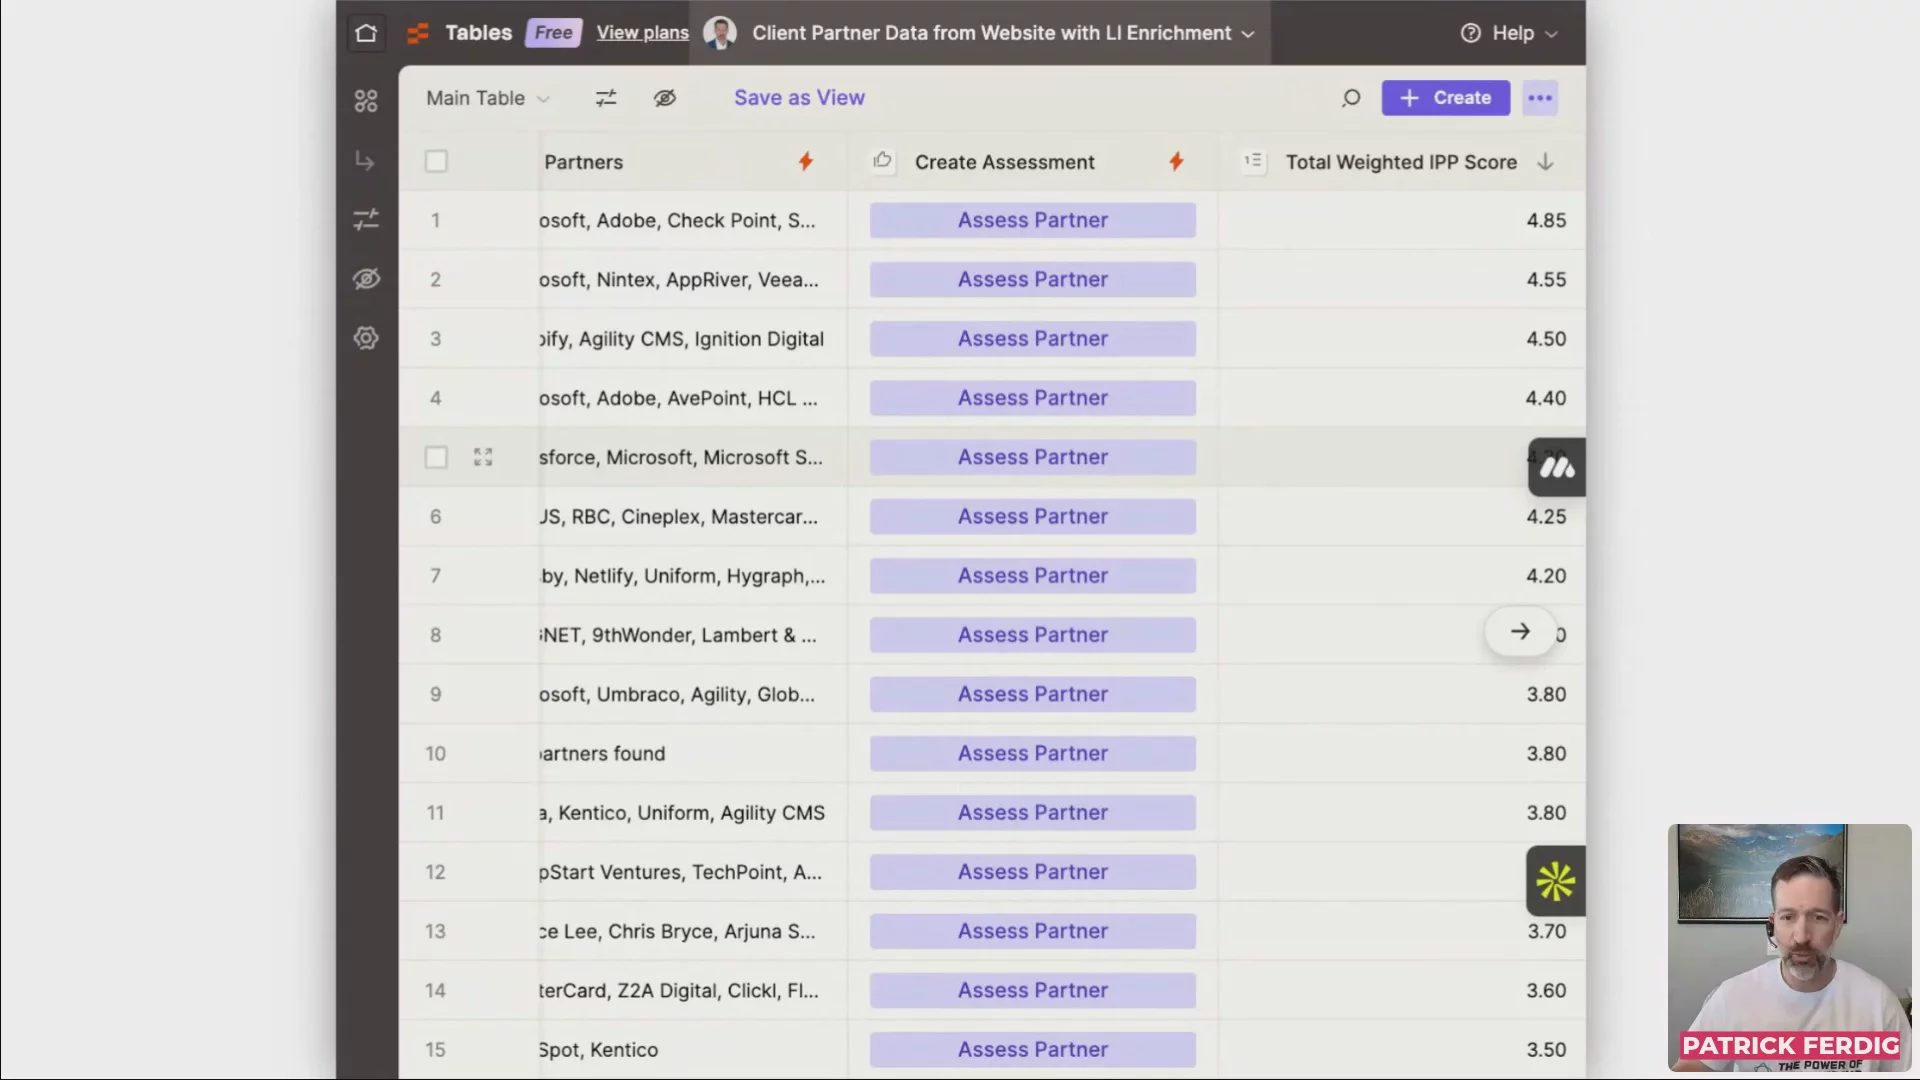Click Assess Partner in row 6

pos(1032,516)
